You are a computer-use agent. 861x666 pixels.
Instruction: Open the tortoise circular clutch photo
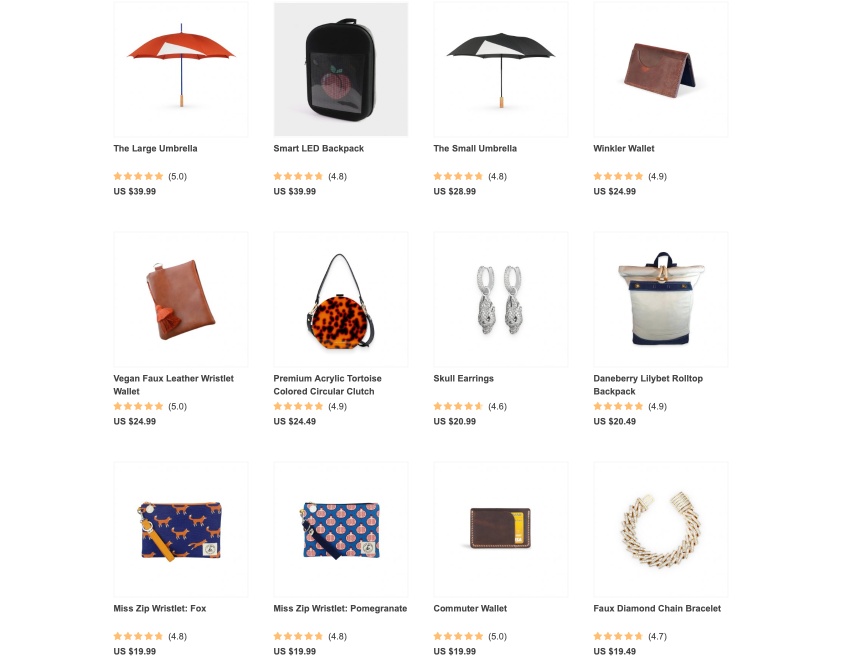340,299
